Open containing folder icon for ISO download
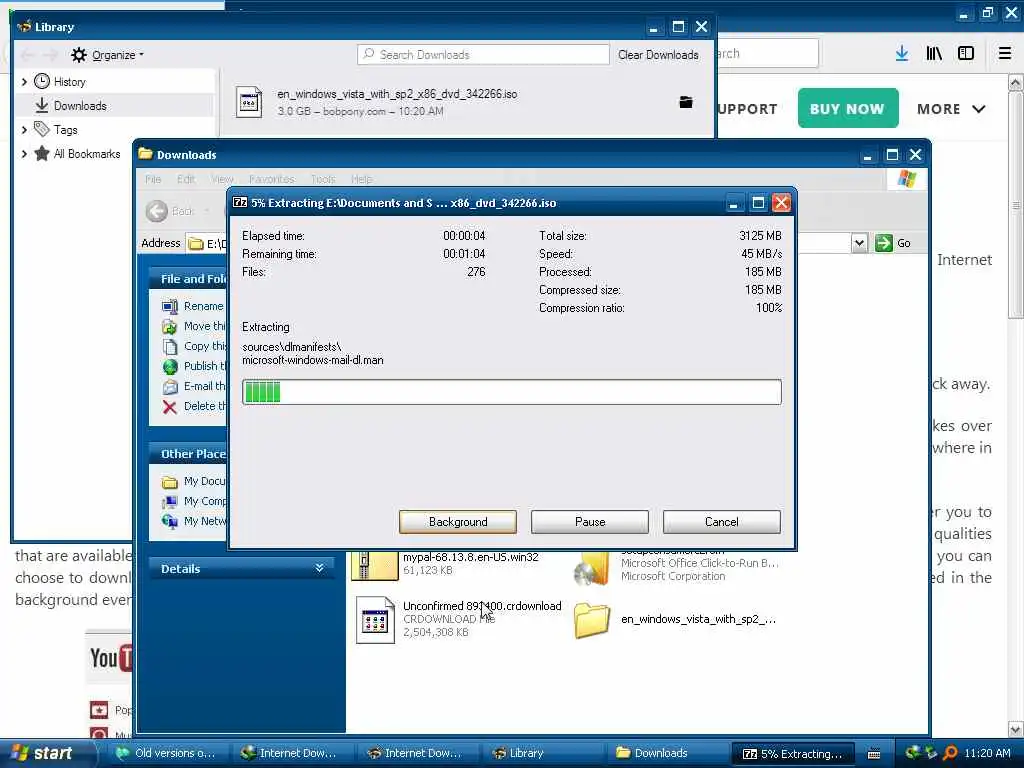 [x=686, y=102]
